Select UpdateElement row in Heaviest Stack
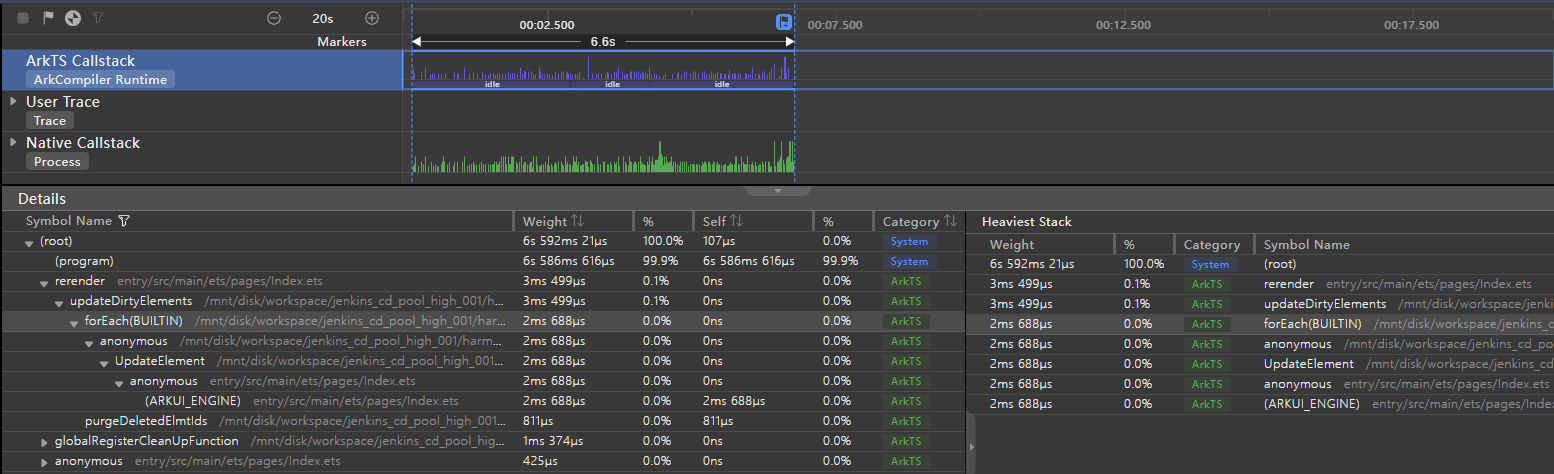The height and width of the screenshot is (474, 1554). coord(1308,364)
